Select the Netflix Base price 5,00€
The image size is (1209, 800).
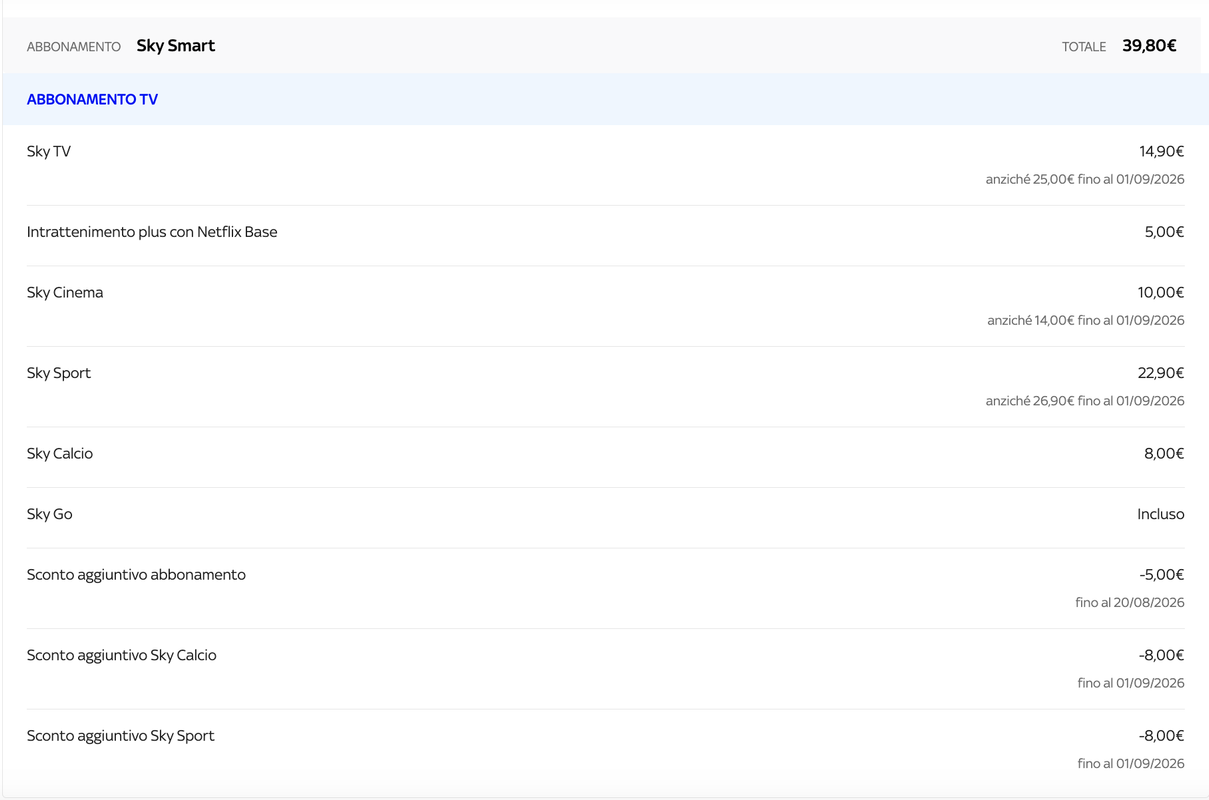1164,232
